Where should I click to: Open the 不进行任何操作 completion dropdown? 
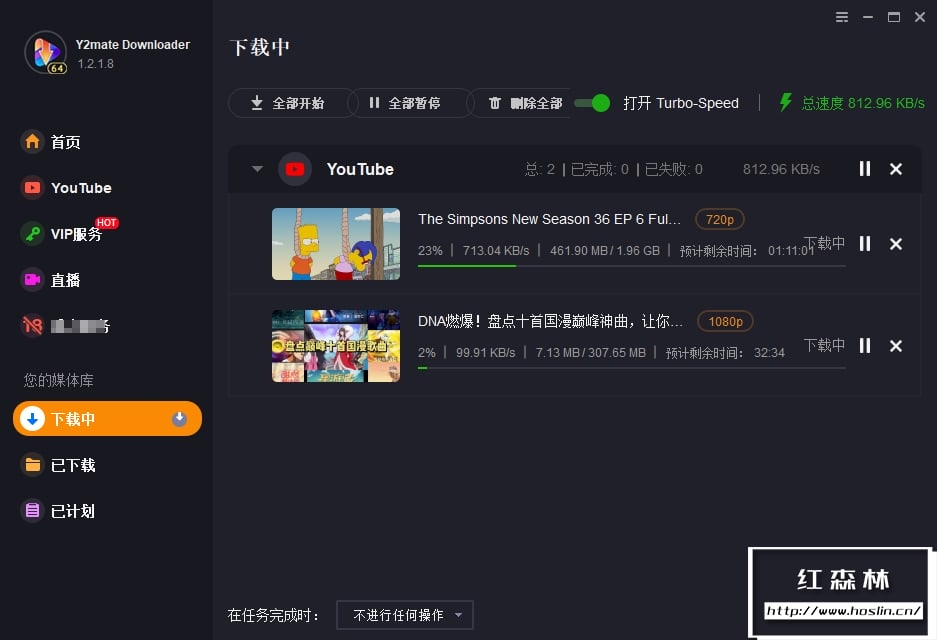405,615
